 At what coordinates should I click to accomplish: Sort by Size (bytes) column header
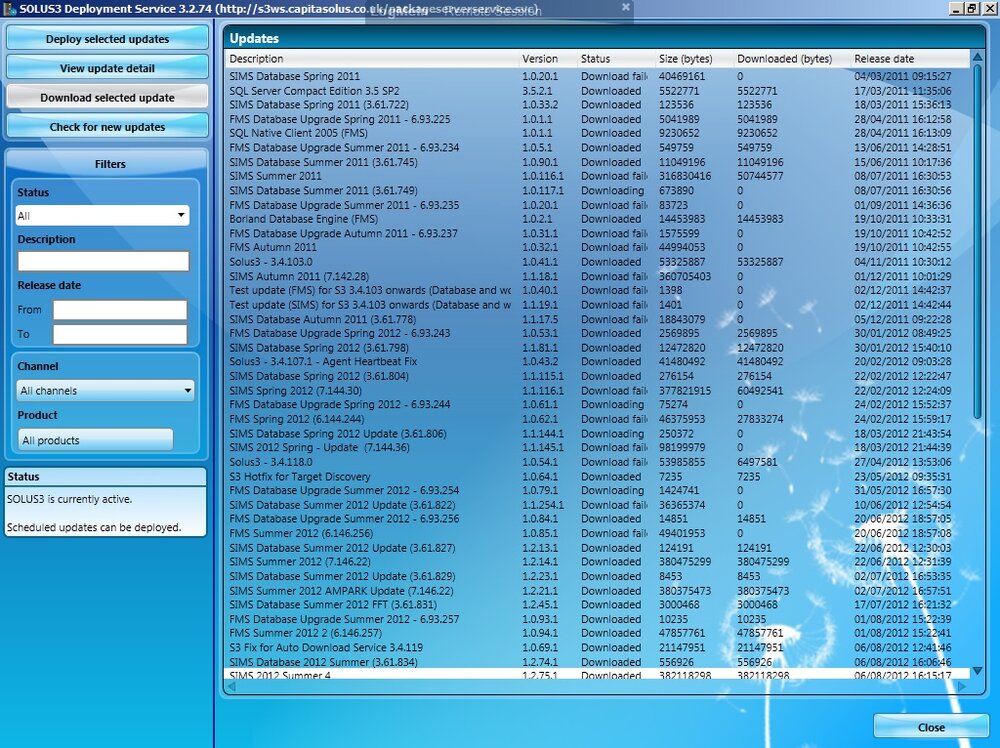[694, 59]
